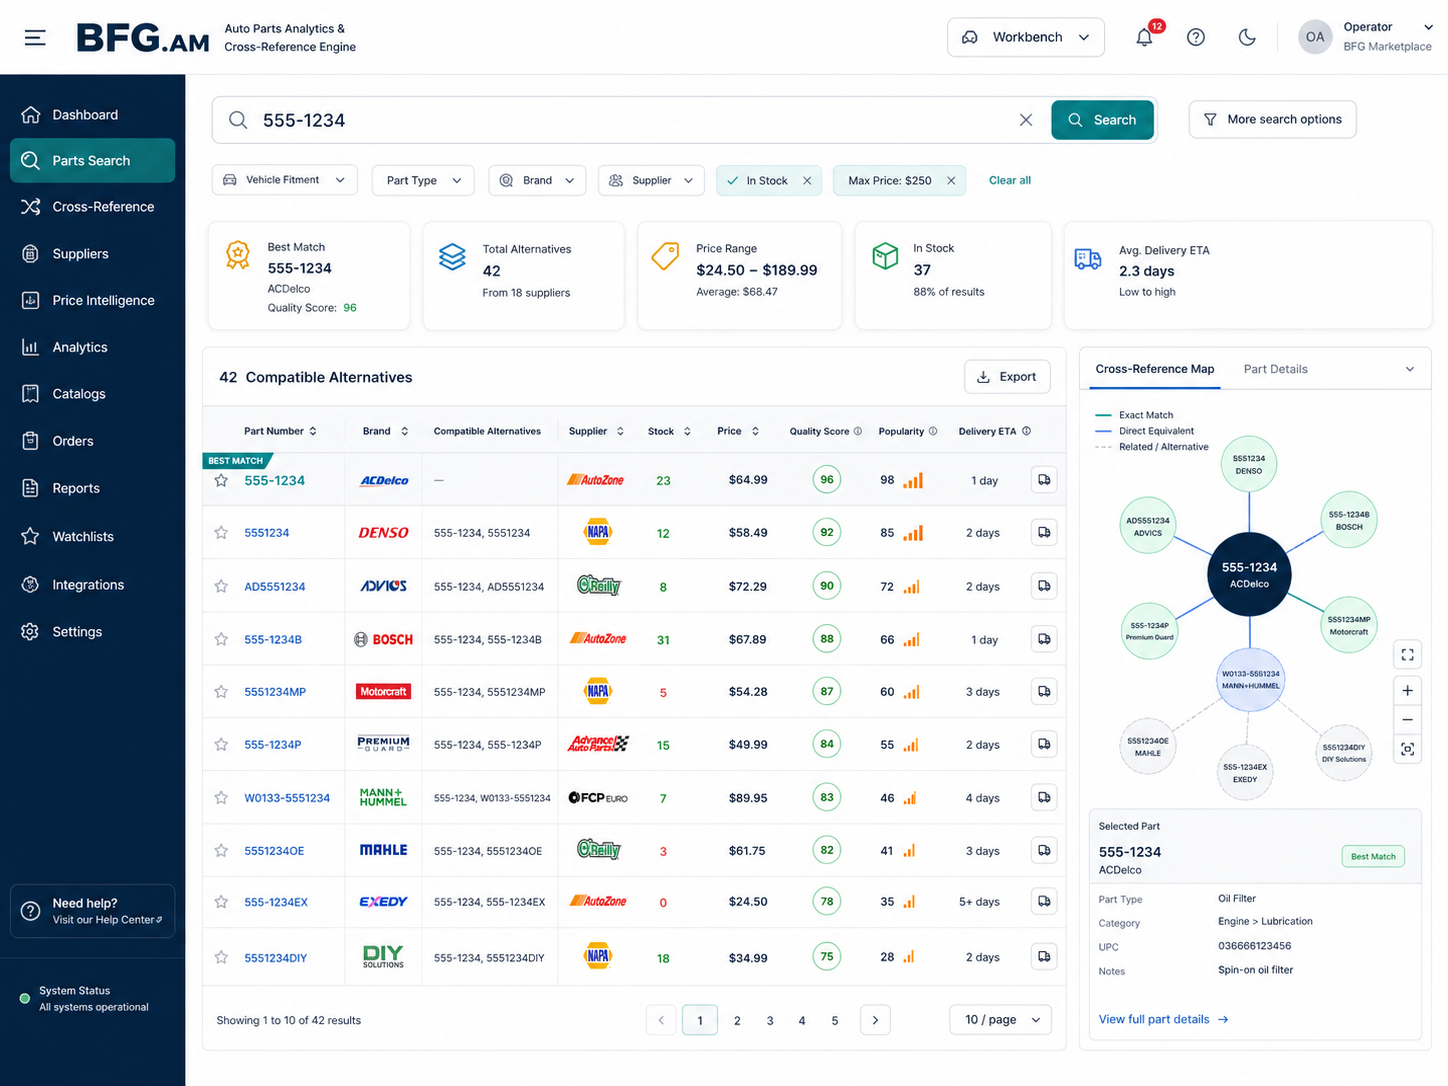Open Cross-Reference sidebar item
This screenshot has height=1086, width=1448.
92,207
